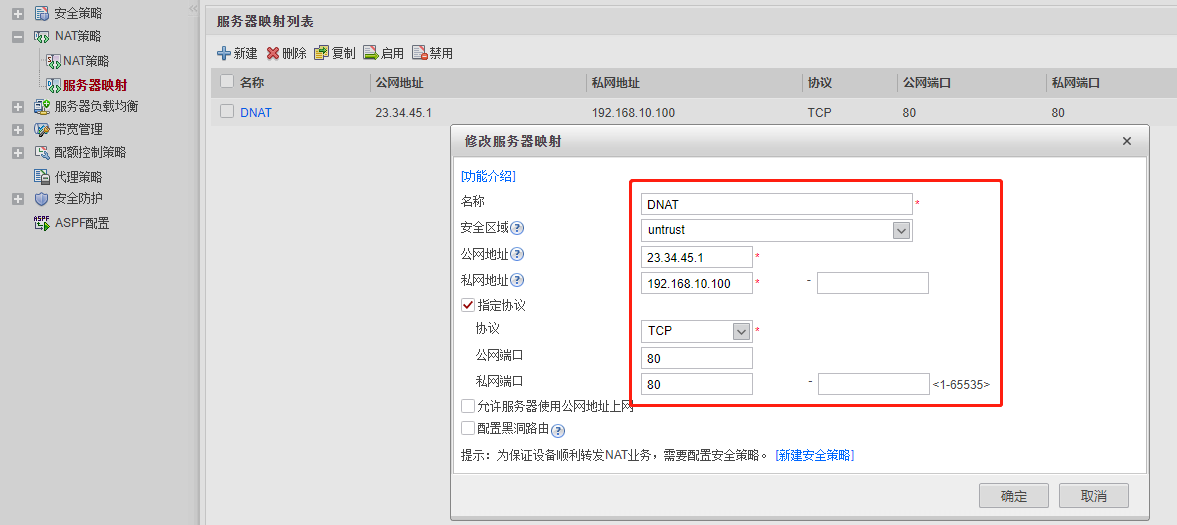Click the NAT策略 child item icon
Screen dimensions: 1177x525
[53, 61]
